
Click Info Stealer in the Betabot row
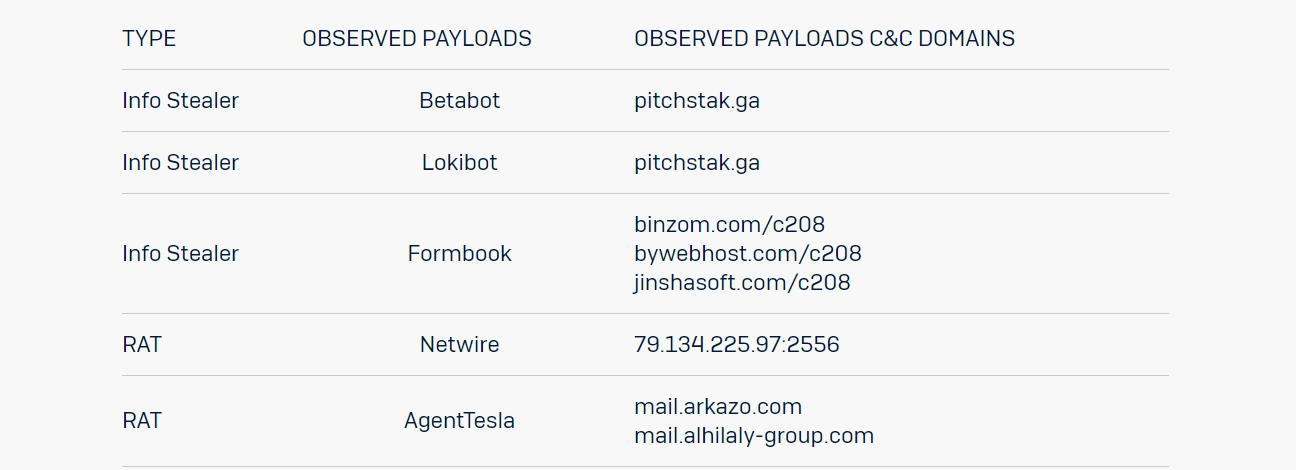click(x=180, y=101)
